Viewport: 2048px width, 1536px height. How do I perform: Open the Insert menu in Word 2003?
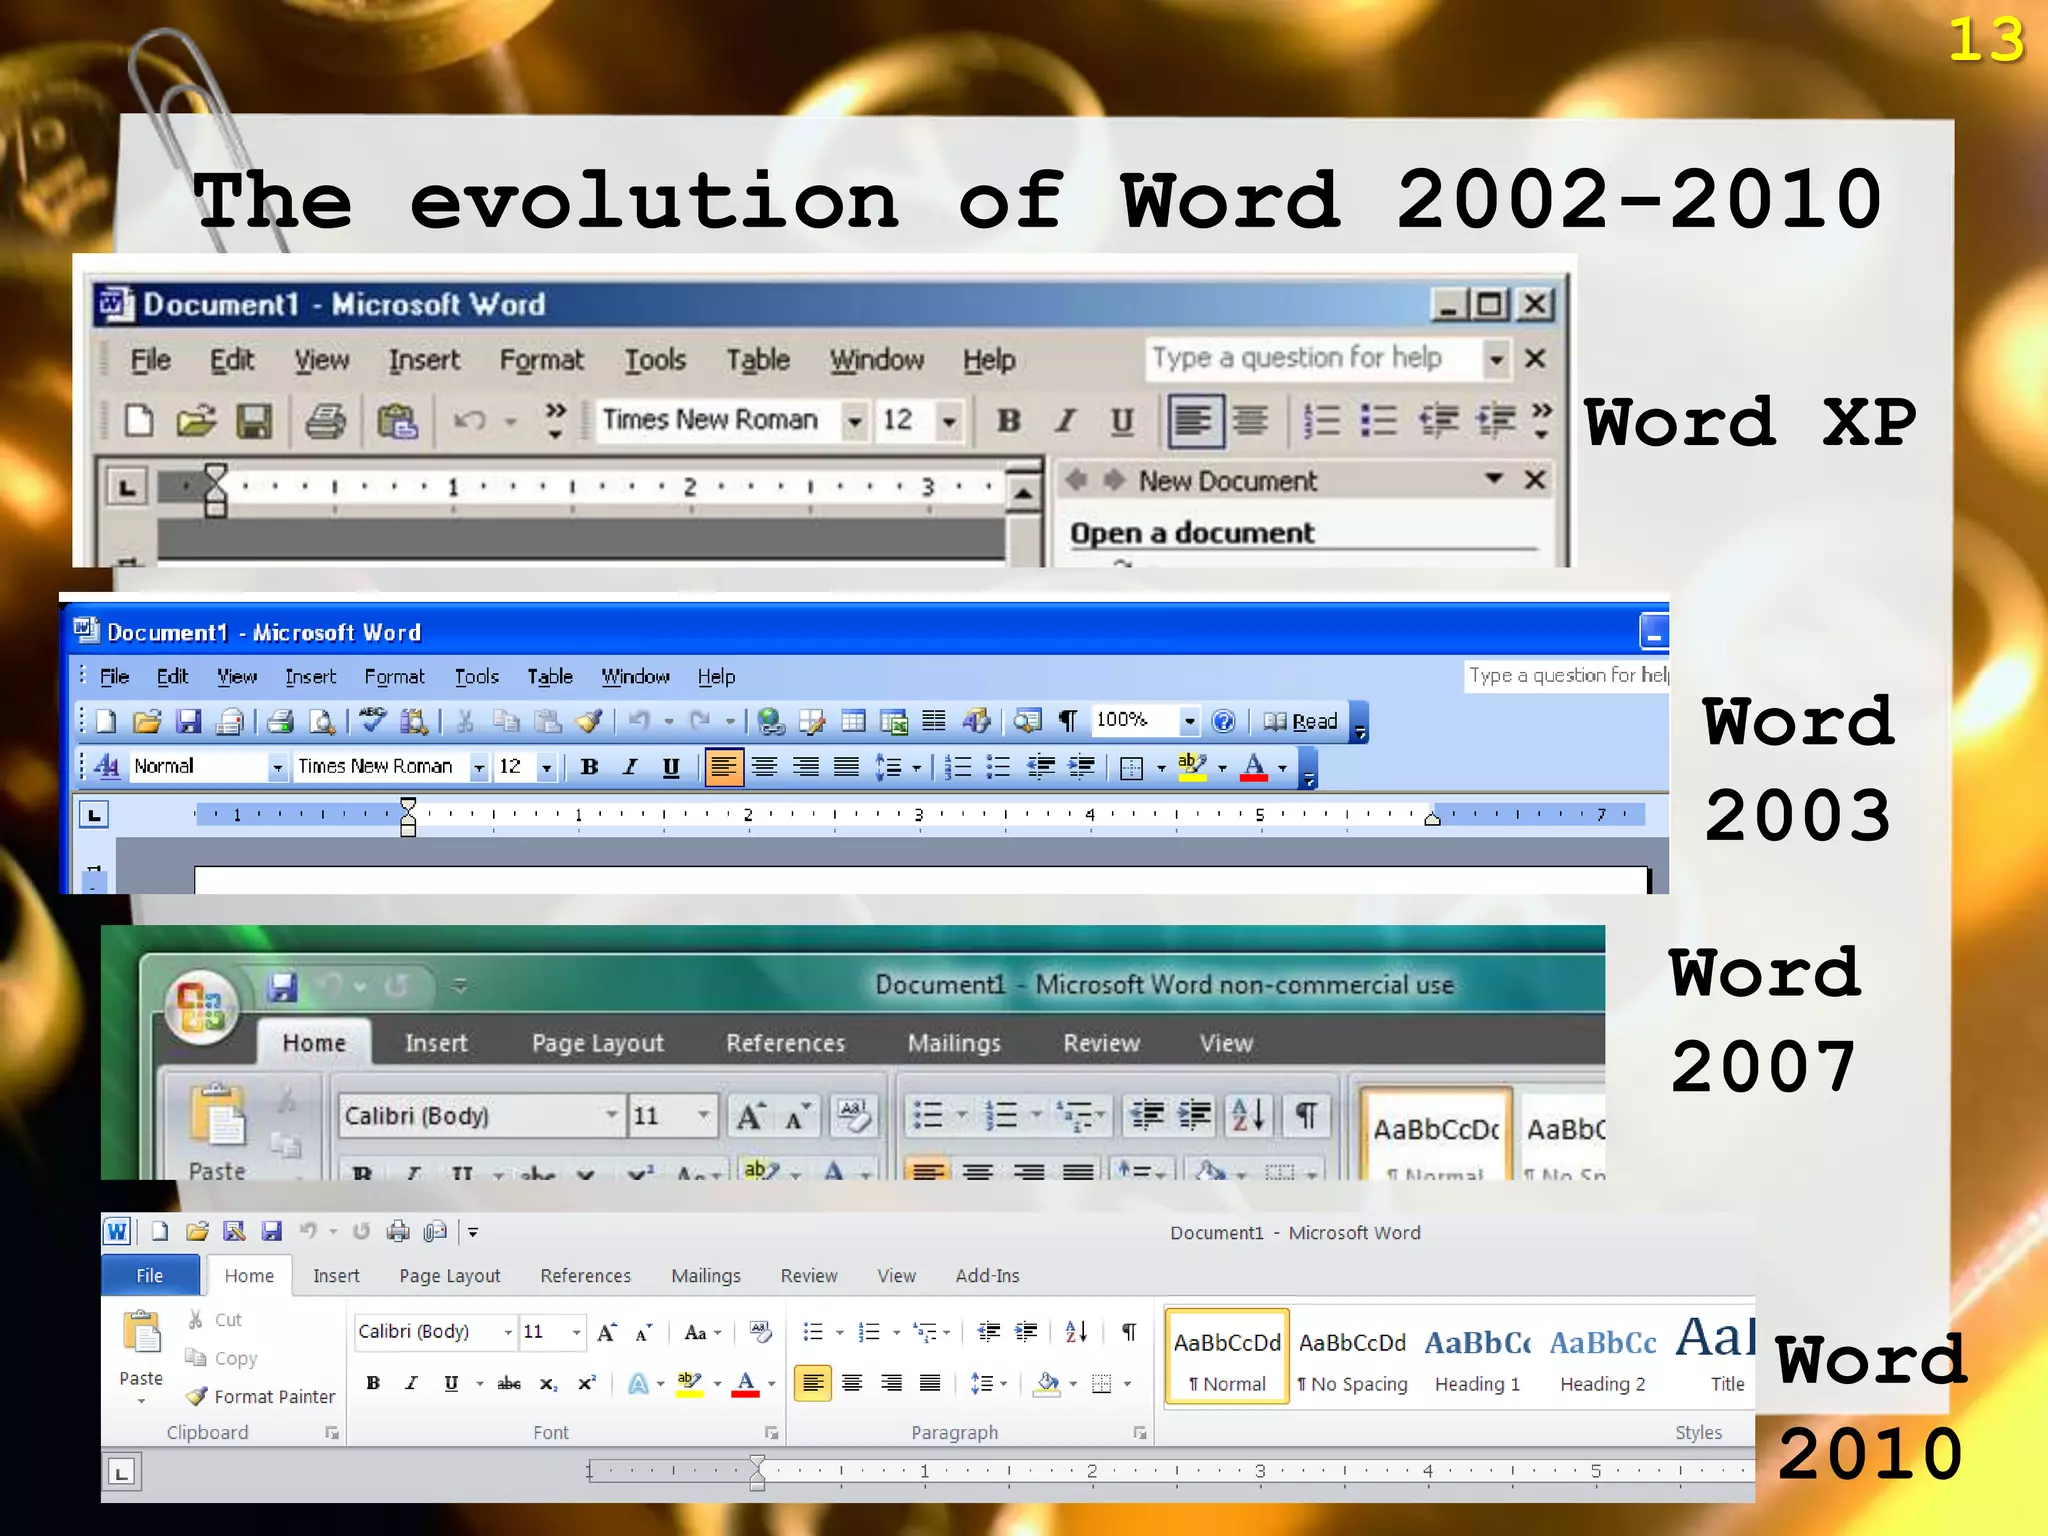[x=310, y=677]
